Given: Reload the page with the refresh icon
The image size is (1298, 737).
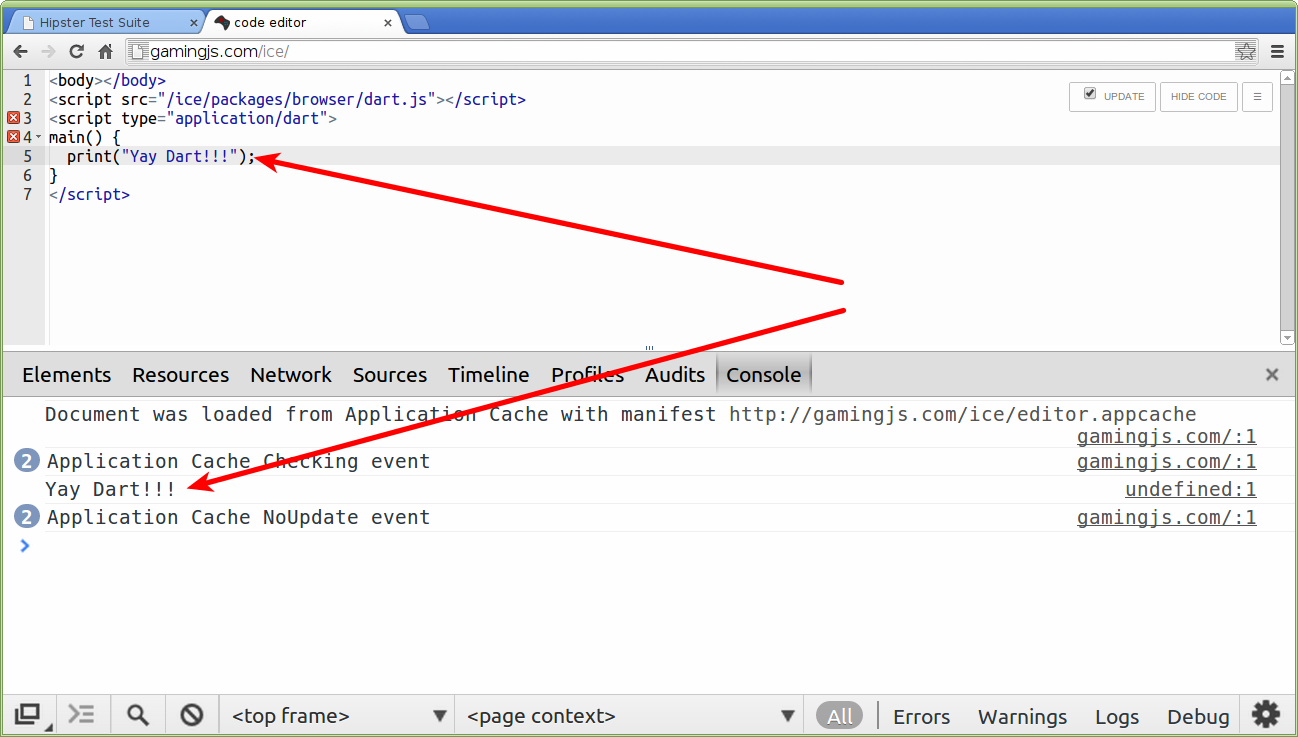Looking at the screenshot, I should (76, 51).
